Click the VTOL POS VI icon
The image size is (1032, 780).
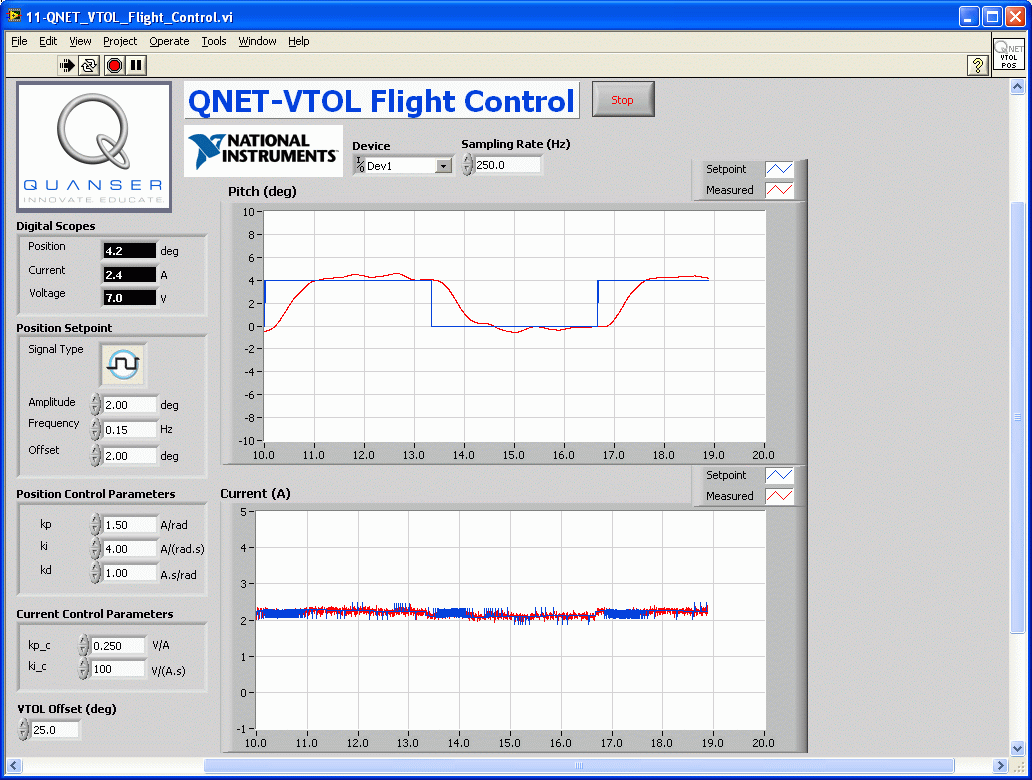[1008, 53]
